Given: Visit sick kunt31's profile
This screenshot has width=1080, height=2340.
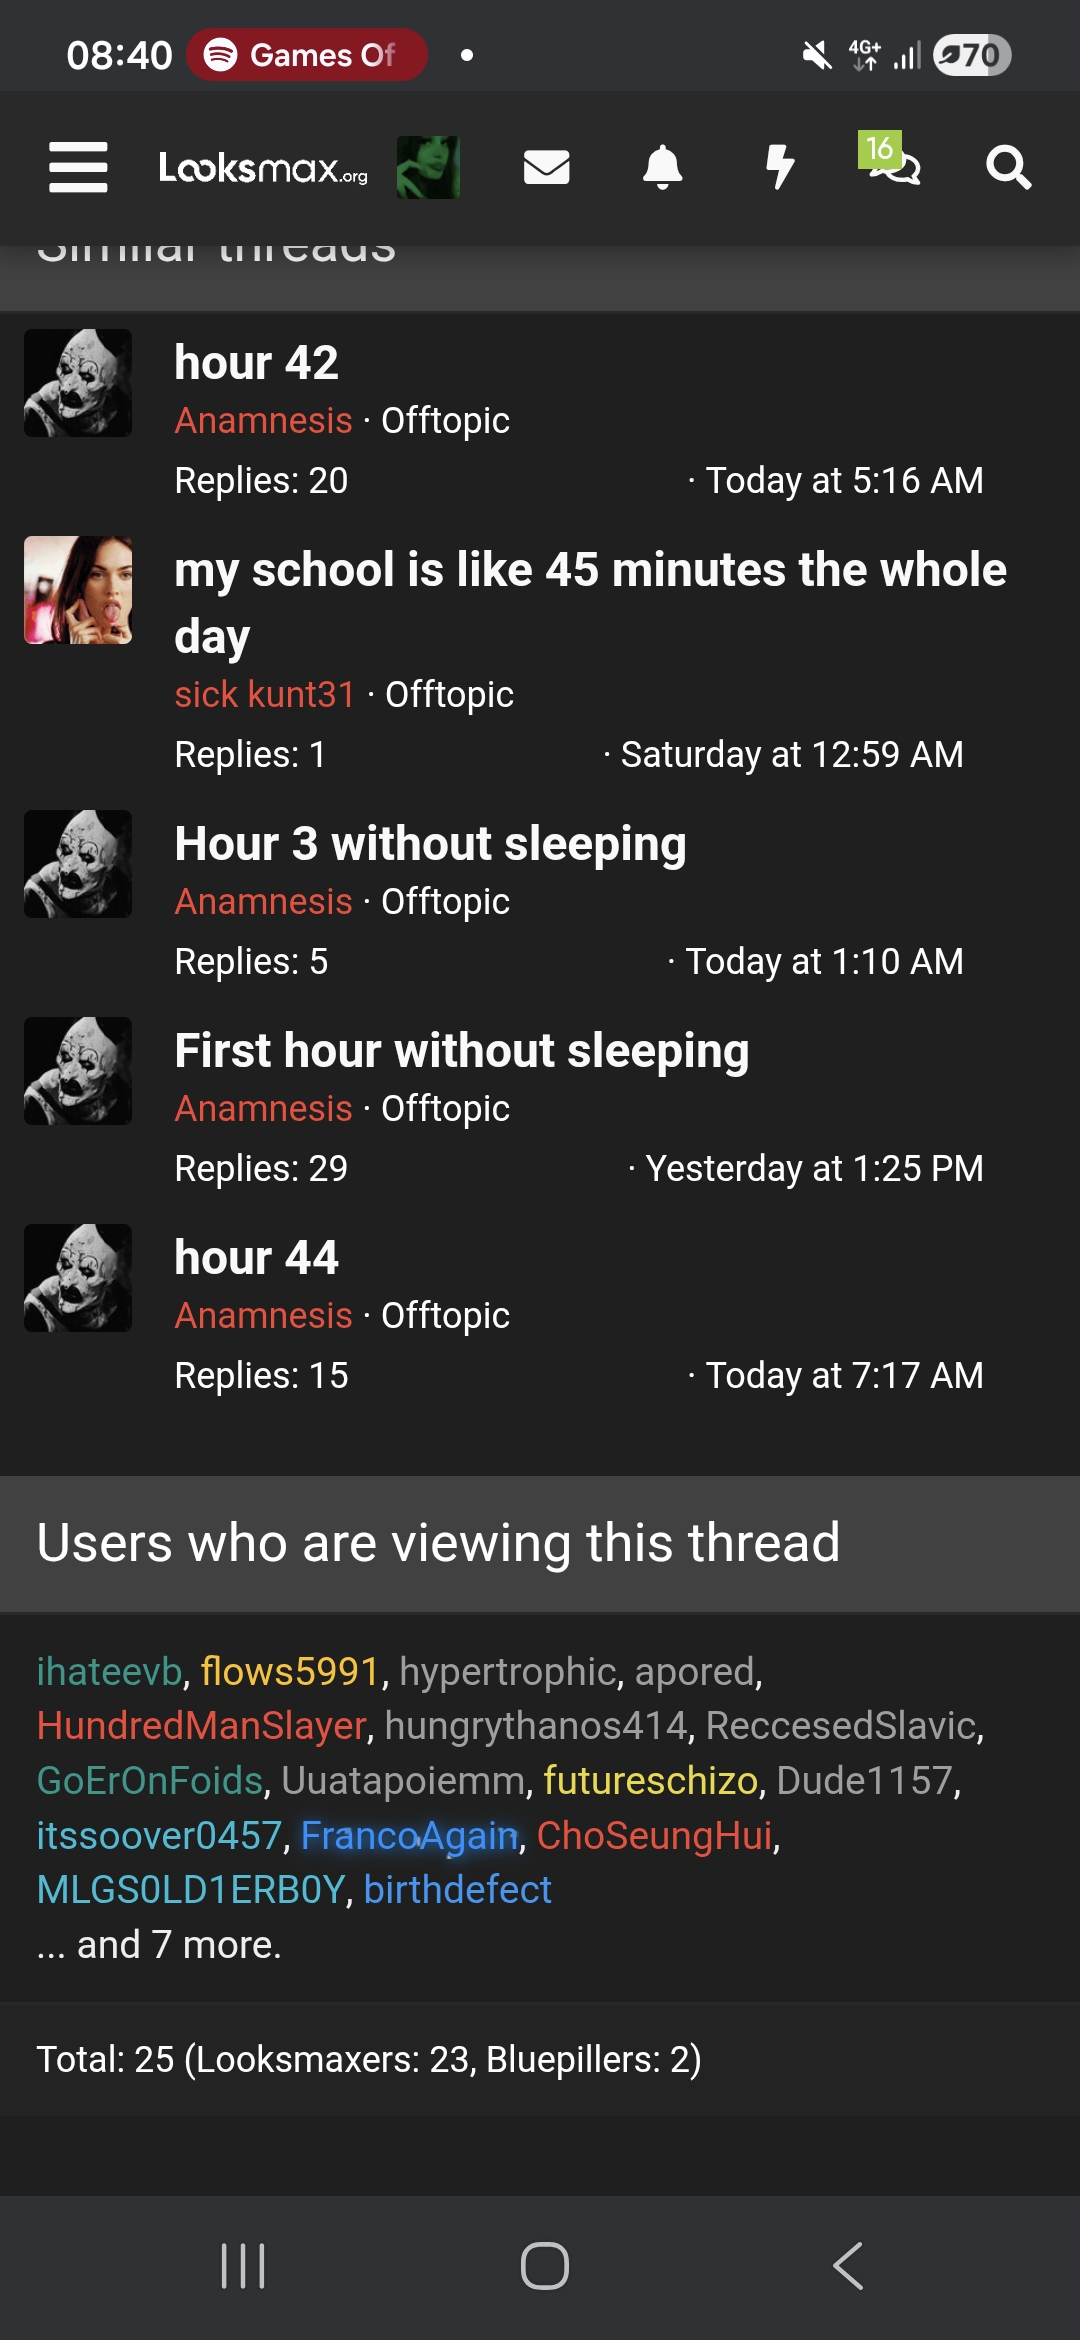Looking at the screenshot, I should point(264,694).
